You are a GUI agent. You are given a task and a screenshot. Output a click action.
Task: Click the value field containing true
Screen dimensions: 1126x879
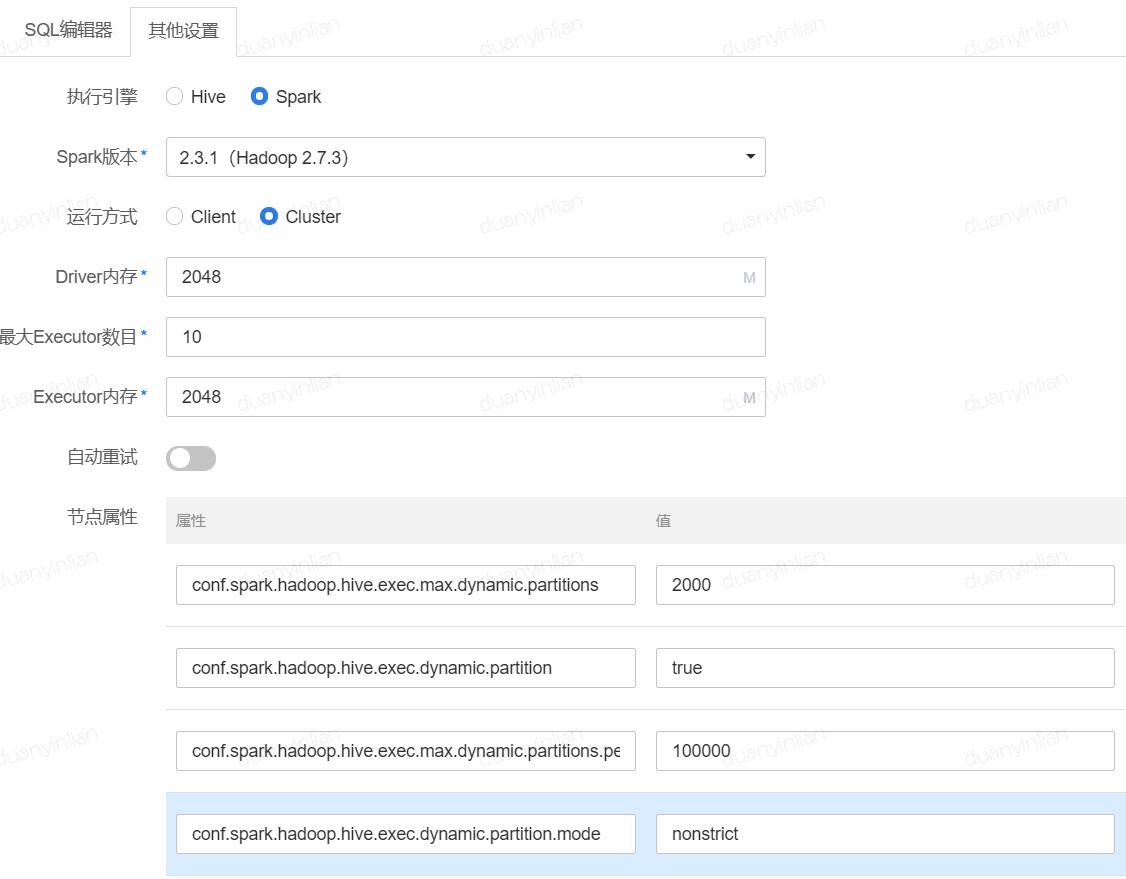pos(884,668)
